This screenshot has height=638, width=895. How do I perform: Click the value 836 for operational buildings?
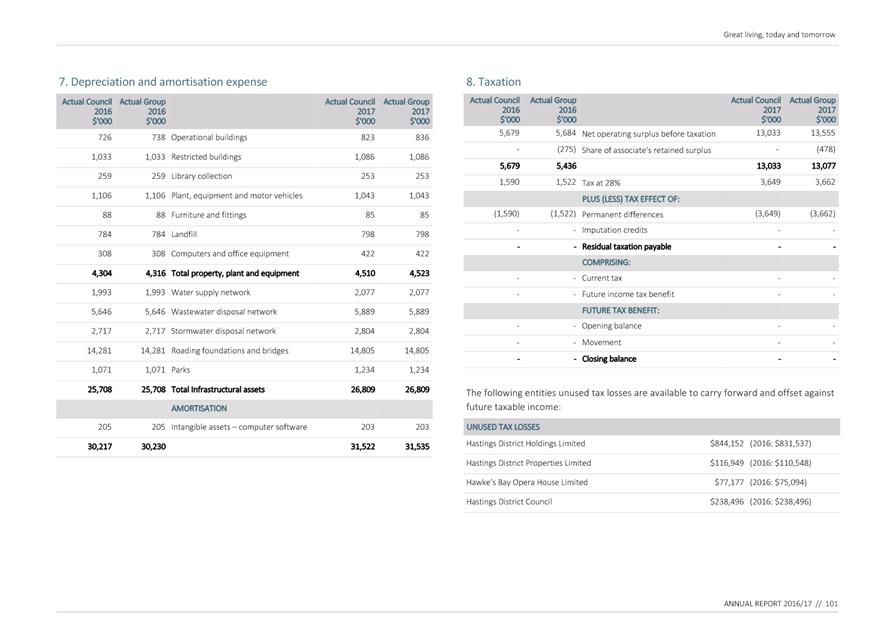422,138
